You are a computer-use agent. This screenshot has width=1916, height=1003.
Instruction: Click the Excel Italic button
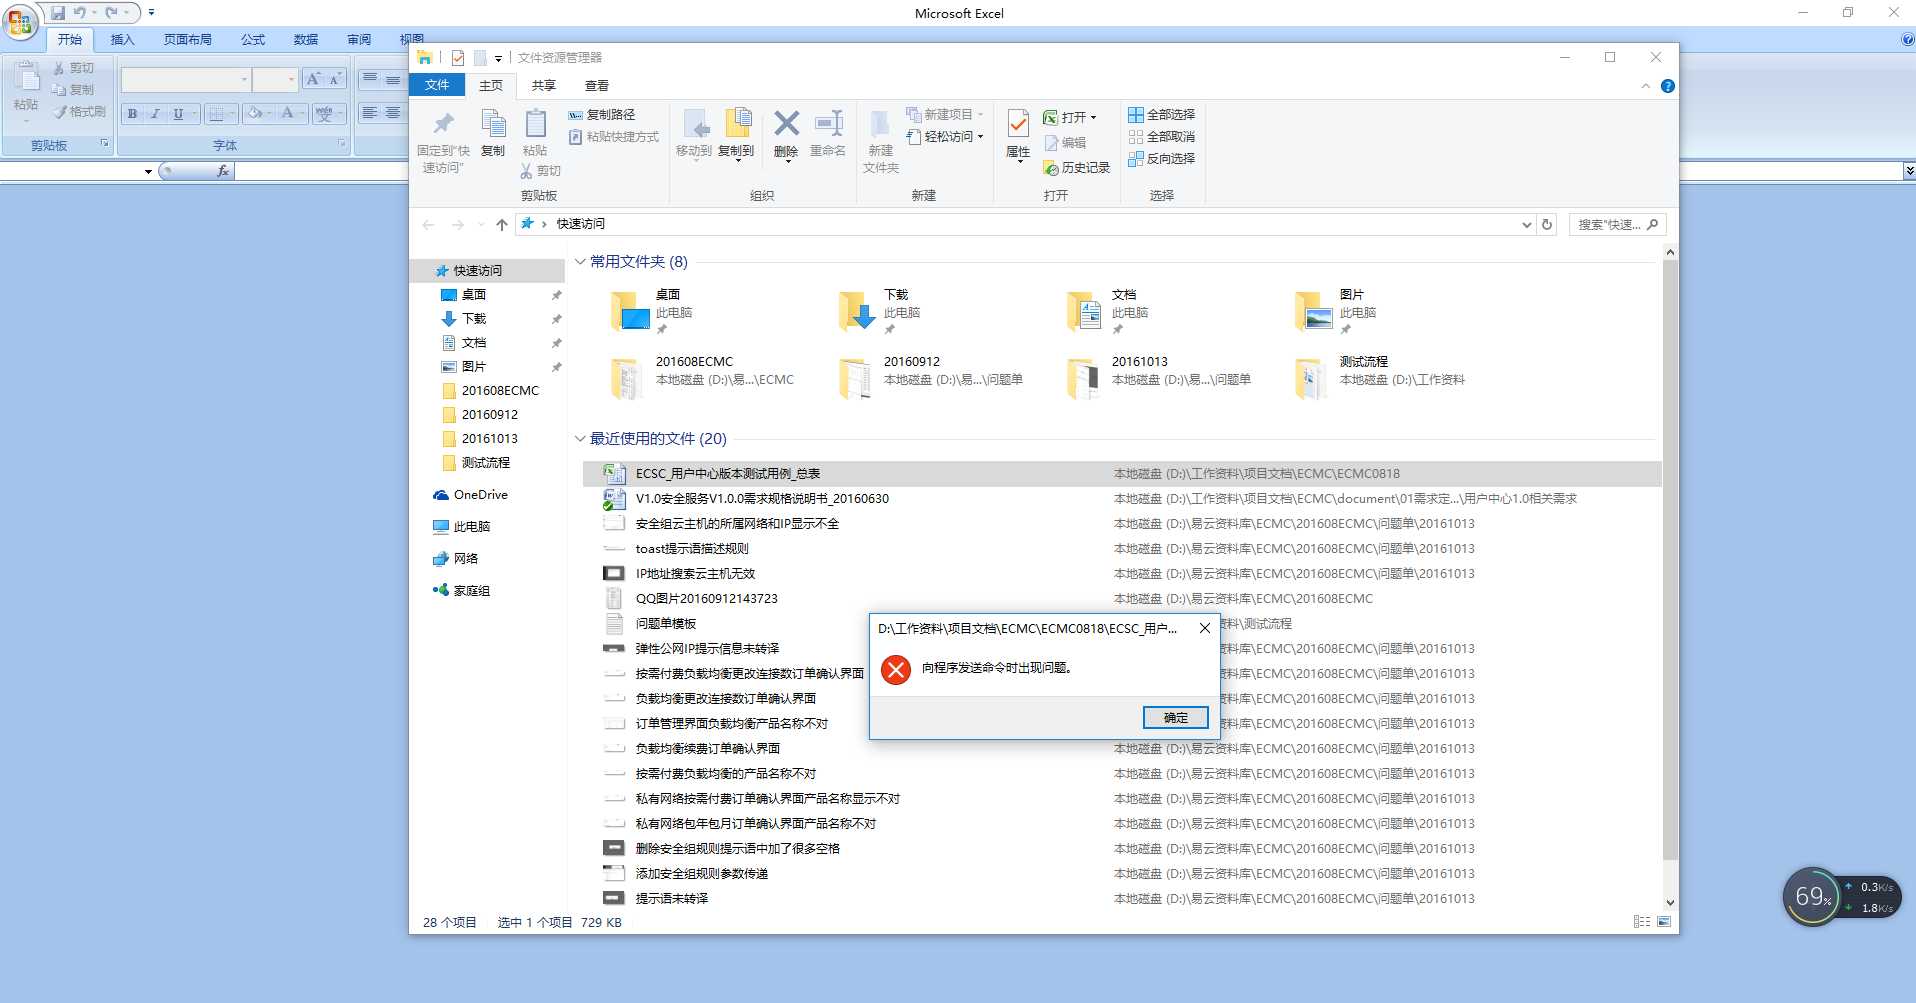pos(155,114)
